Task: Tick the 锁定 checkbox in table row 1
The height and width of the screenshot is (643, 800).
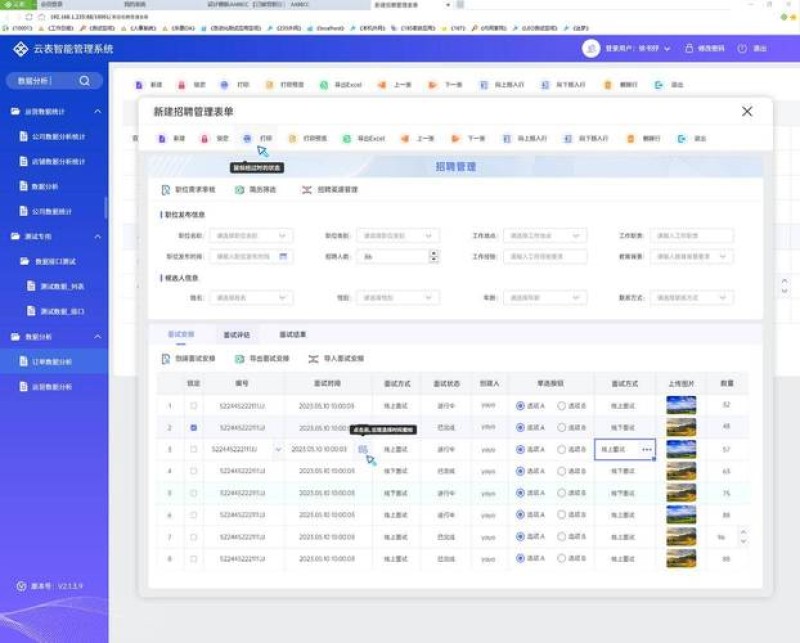Action: pyautogui.click(x=193, y=406)
